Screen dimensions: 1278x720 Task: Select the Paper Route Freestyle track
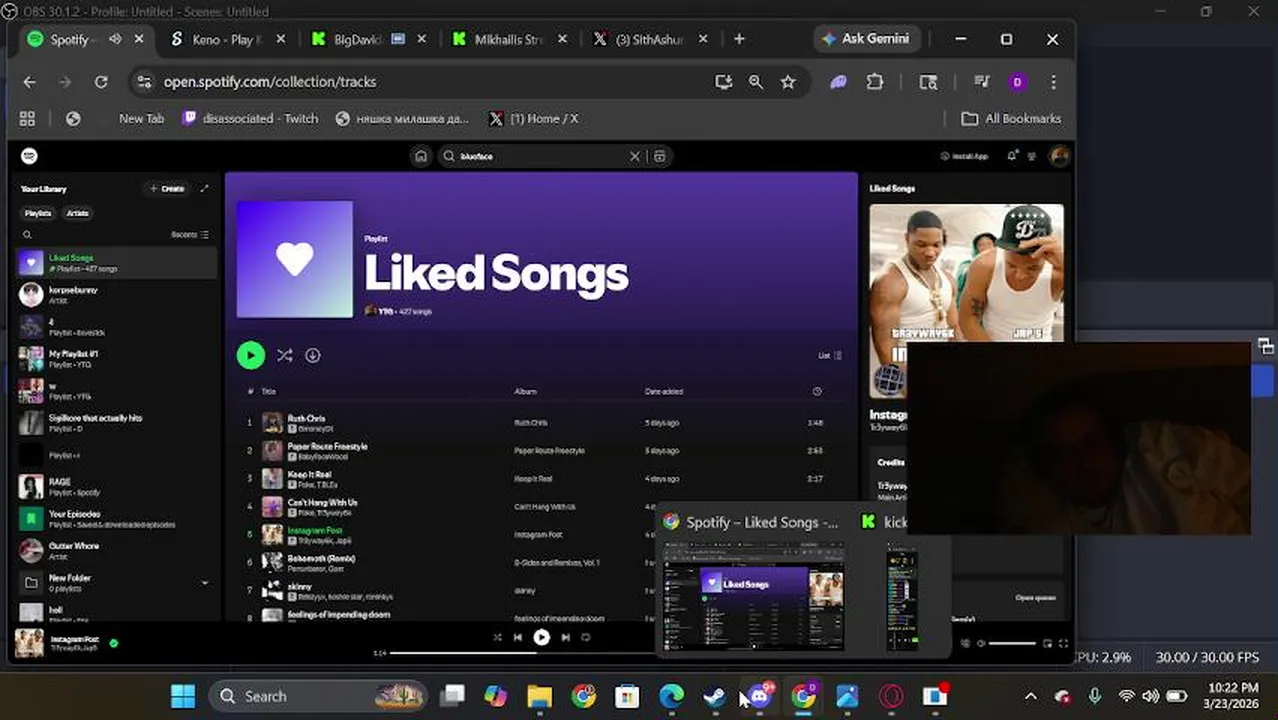pyautogui.click(x=540, y=451)
